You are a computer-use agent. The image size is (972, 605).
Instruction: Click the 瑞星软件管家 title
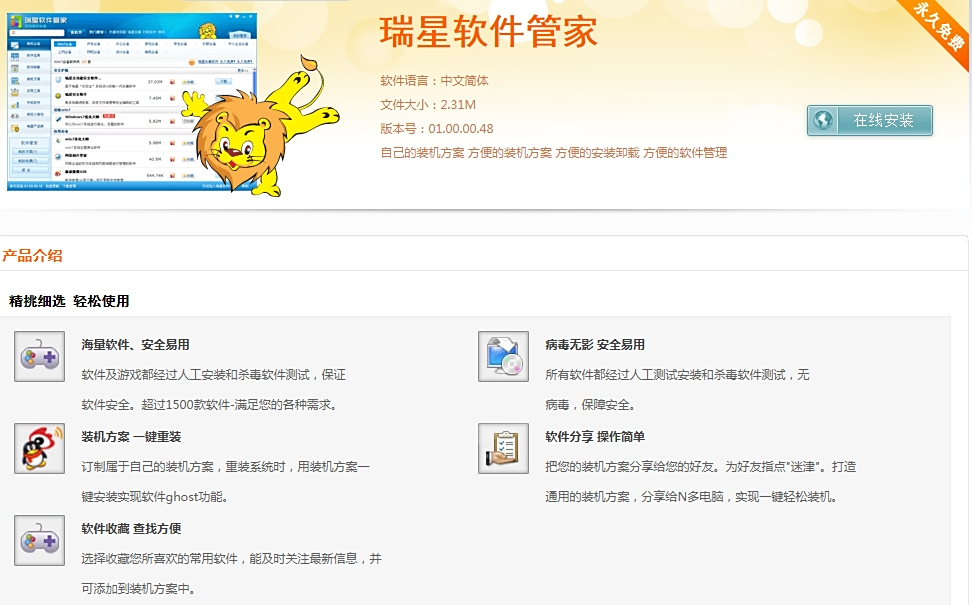(x=488, y=32)
